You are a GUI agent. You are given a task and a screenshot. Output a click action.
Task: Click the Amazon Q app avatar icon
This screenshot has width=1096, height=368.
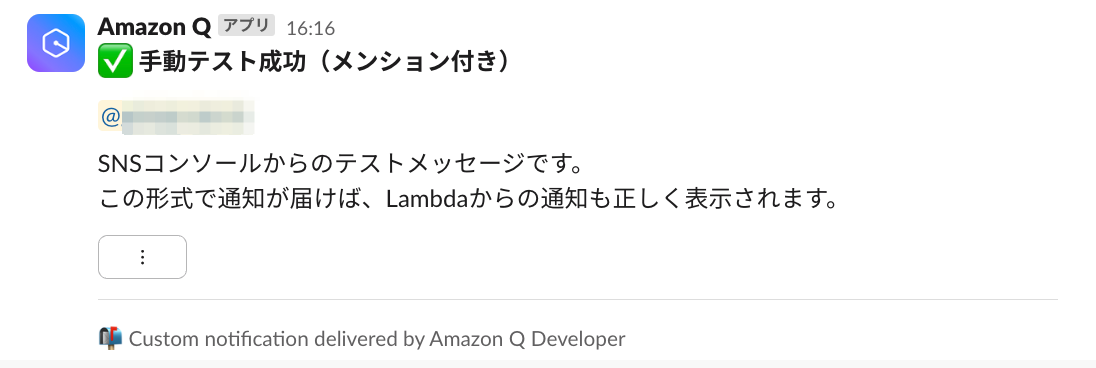tap(56, 43)
